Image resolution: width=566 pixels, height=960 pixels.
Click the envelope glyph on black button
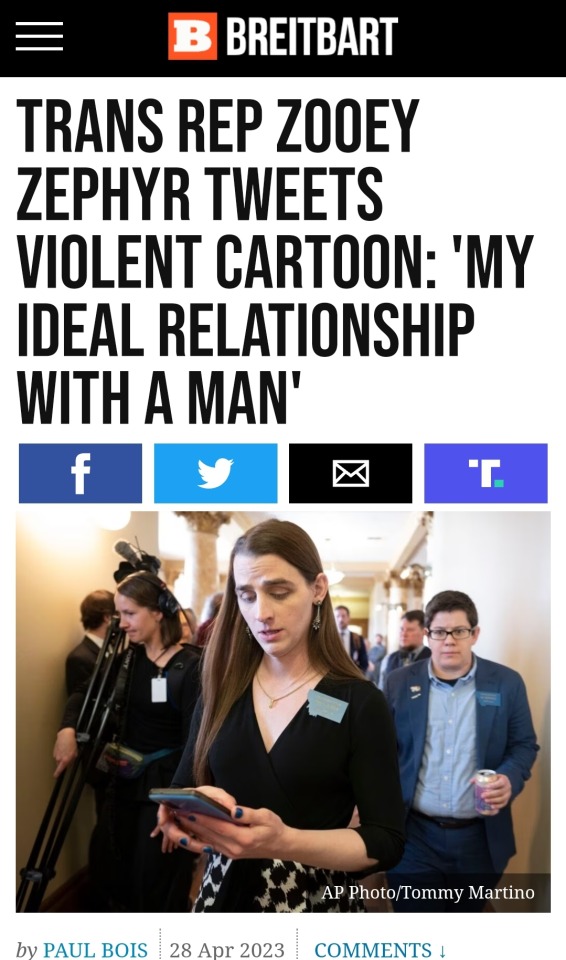click(350, 473)
